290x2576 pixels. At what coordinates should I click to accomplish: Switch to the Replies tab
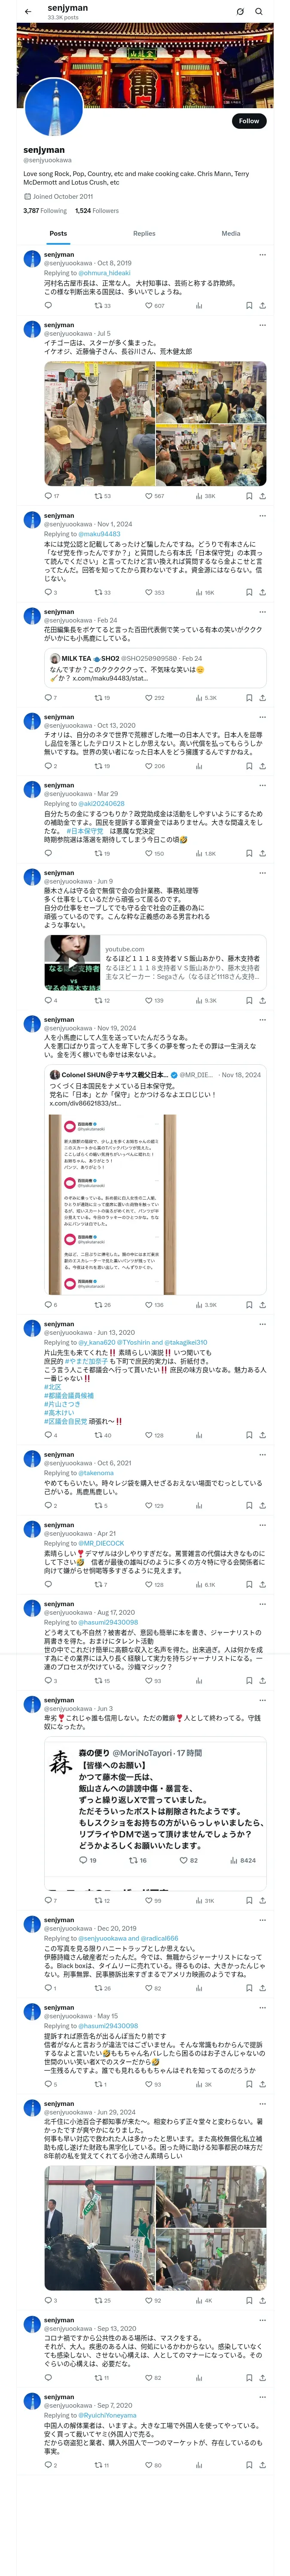[144, 233]
